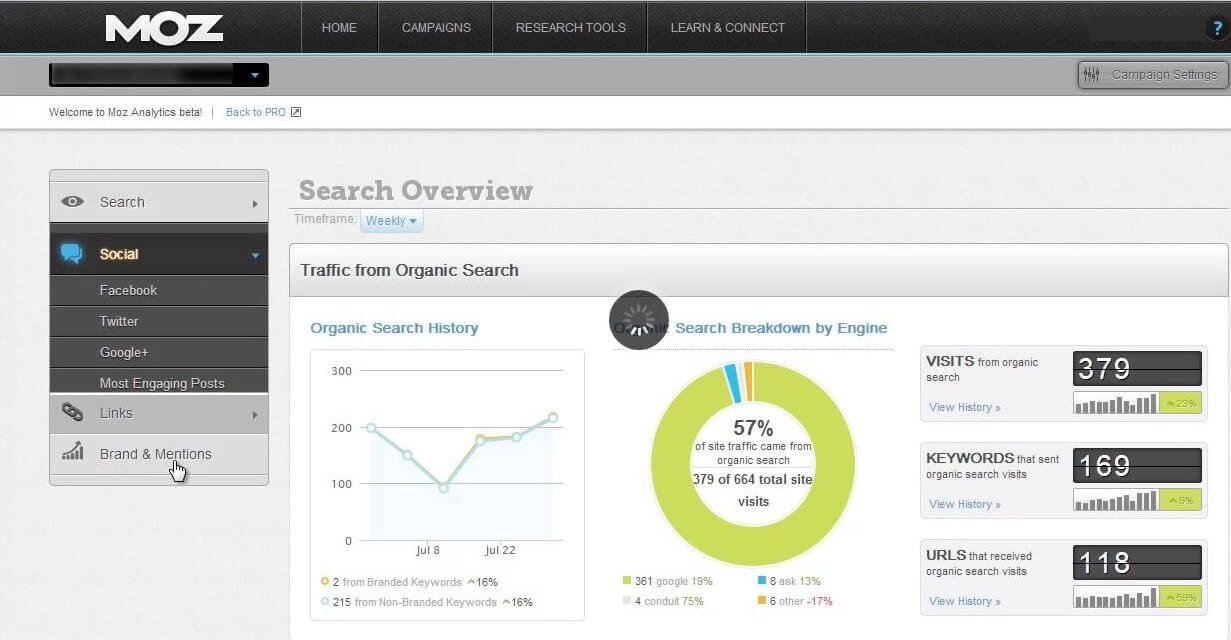Click the eye icon beside Search
Image resolution: width=1231 pixels, height=640 pixels.
(x=72, y=202)
